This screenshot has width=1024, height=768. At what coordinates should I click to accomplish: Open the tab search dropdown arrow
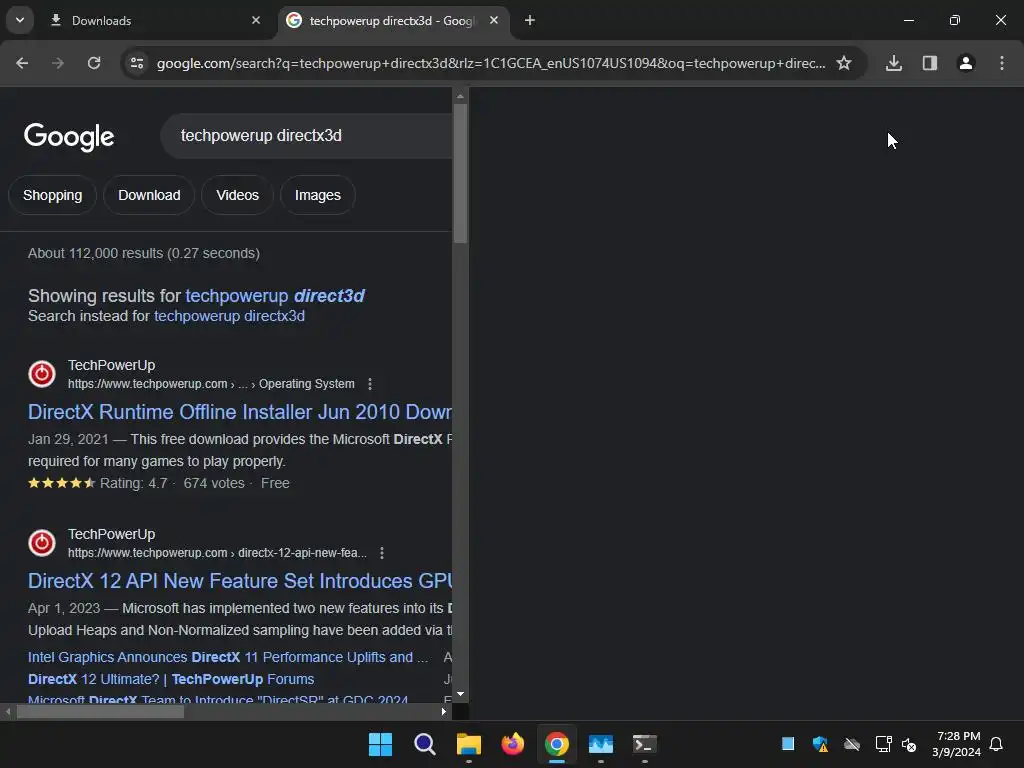click(20, 20)
